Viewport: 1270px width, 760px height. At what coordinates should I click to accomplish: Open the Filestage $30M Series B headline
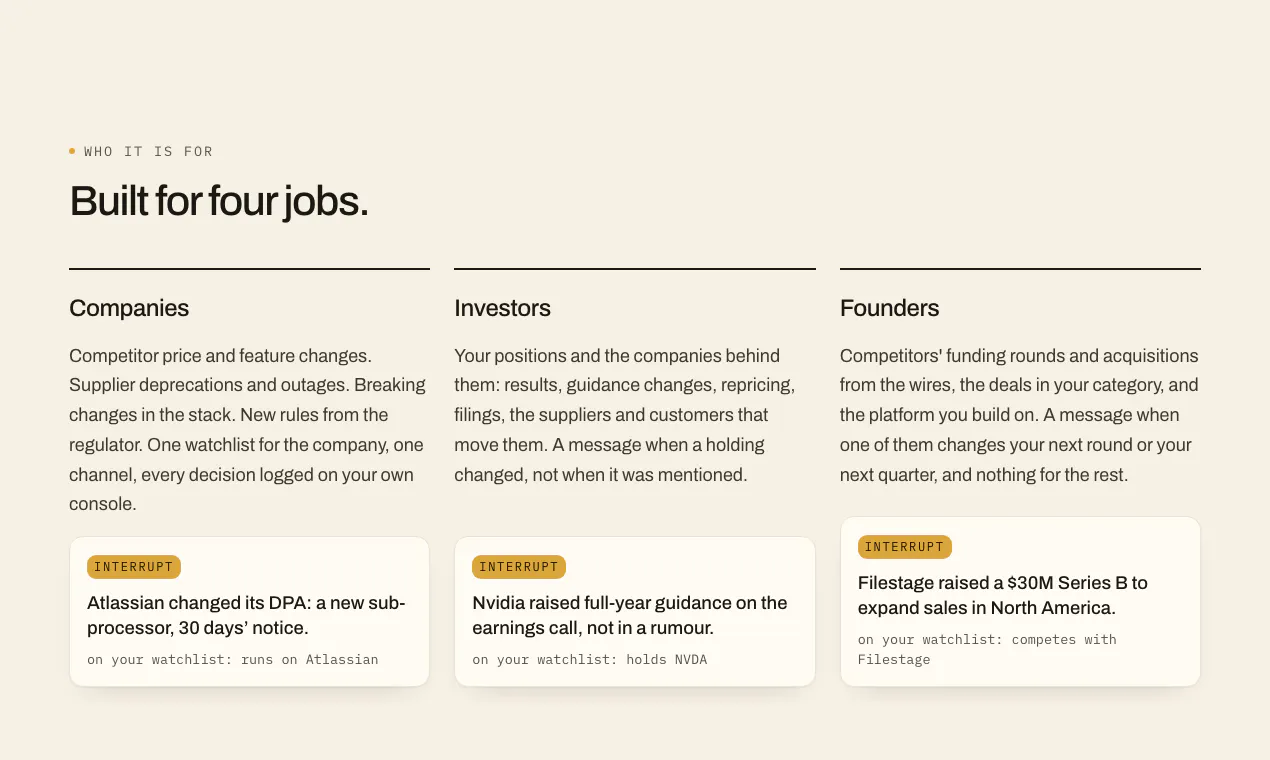[x=1003, y=595]
